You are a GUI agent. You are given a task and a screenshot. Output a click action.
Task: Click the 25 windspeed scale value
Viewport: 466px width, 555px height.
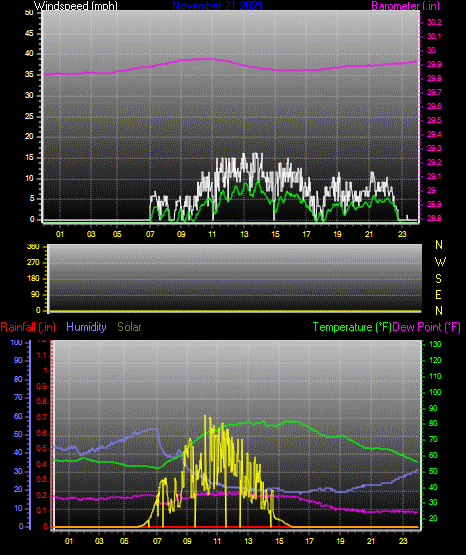coord(29,116)
